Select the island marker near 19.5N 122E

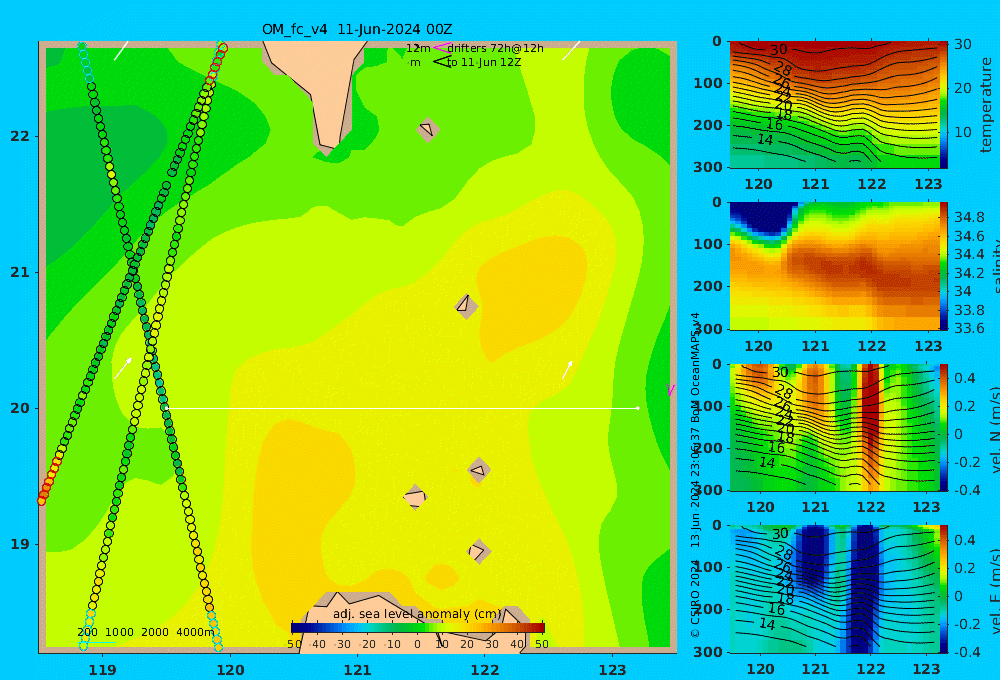(478, 471)
